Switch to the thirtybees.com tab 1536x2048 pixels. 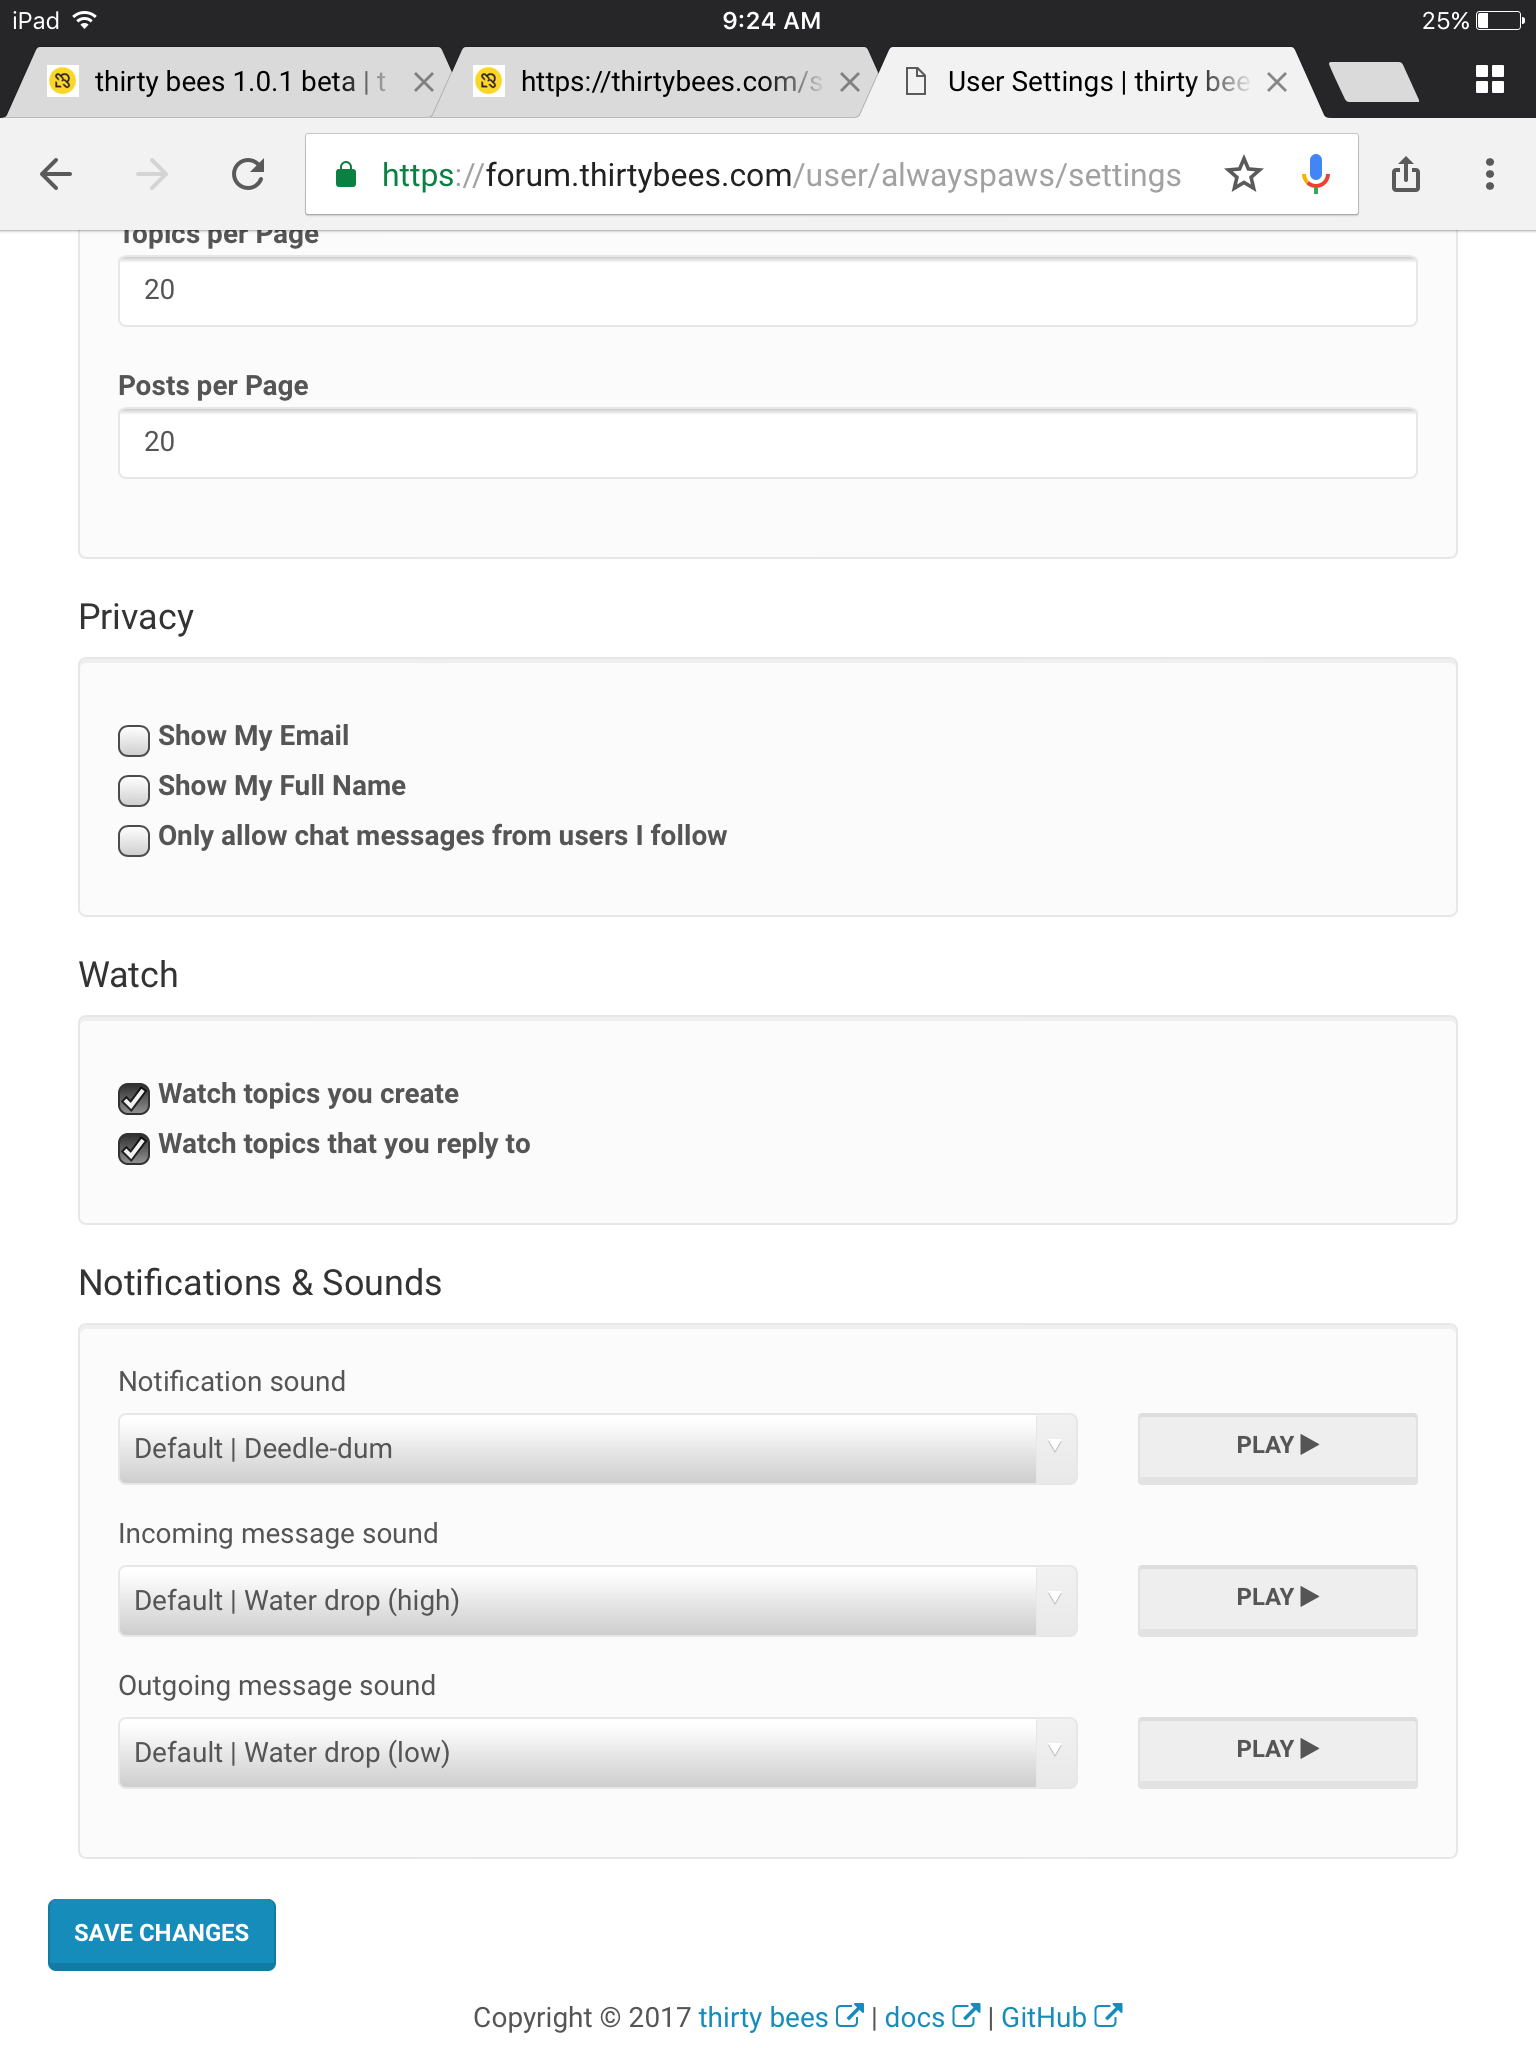(x=660, y=82)
